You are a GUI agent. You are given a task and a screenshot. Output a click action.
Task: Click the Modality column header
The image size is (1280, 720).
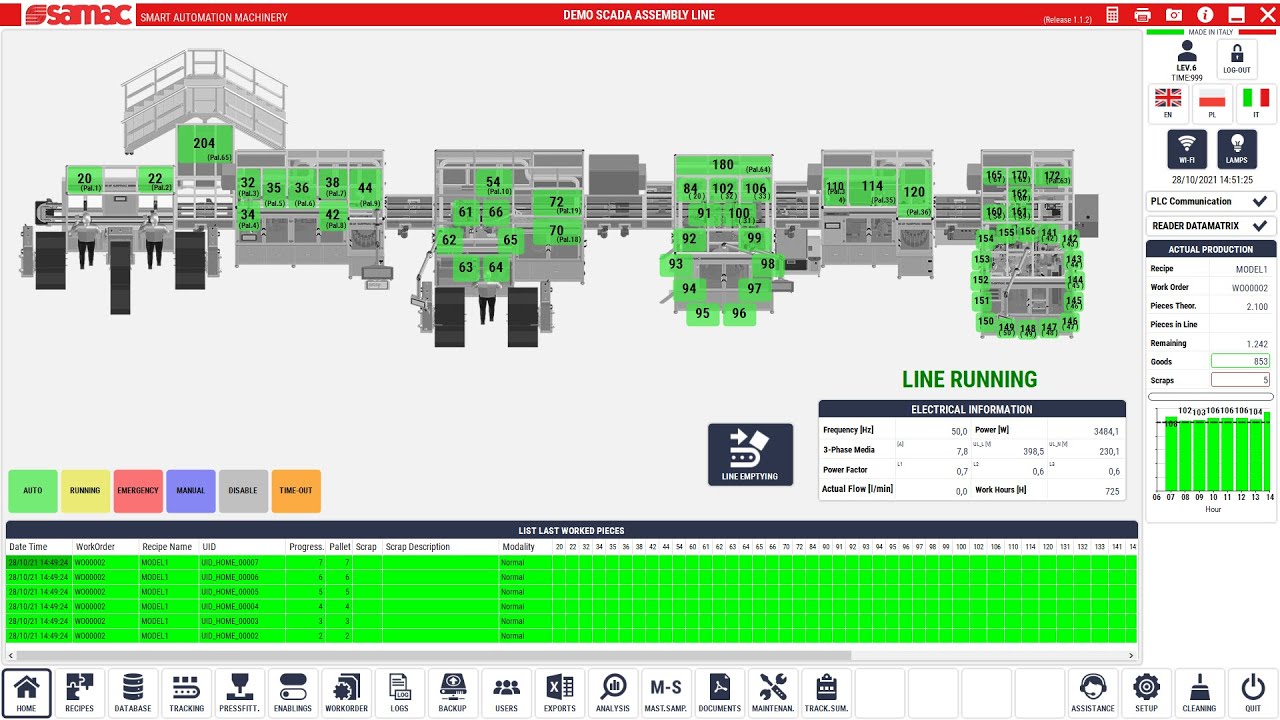526,547
